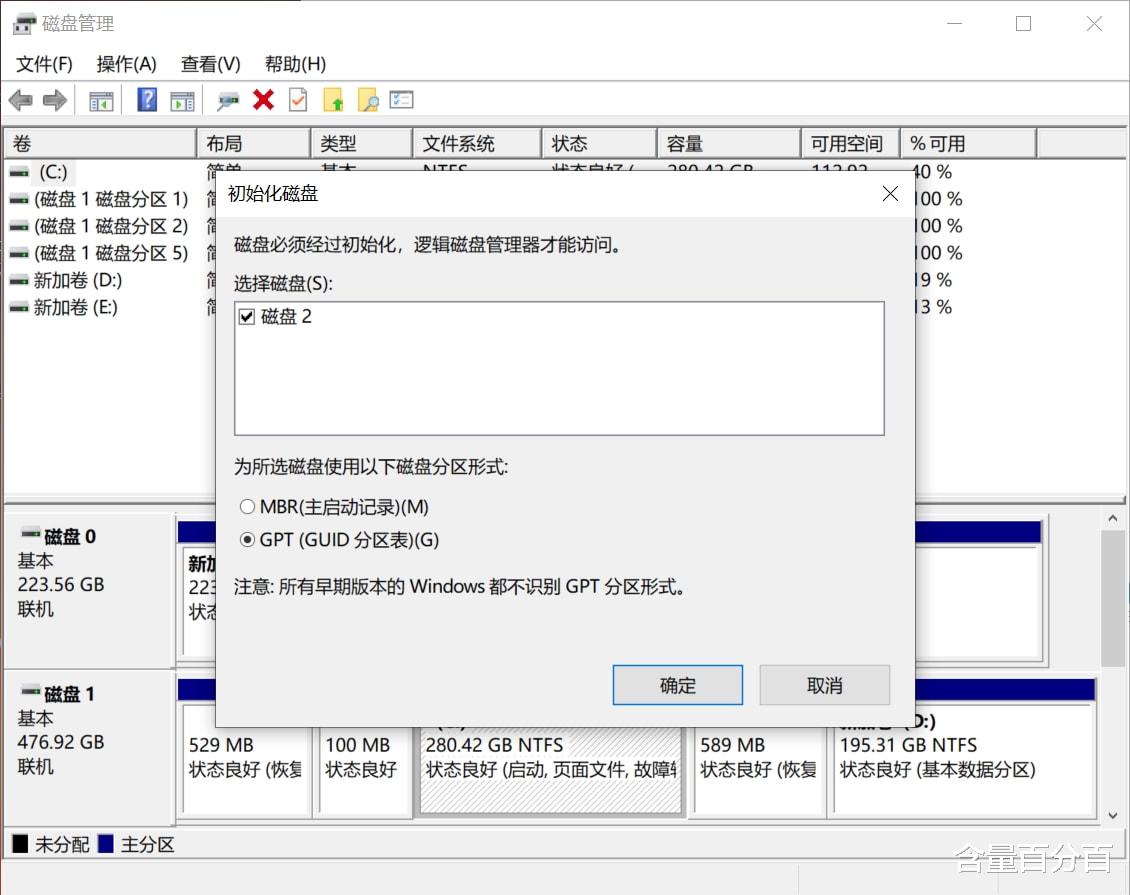
Task: Click the 取消 button in dialog
Action: coord(824,685)
